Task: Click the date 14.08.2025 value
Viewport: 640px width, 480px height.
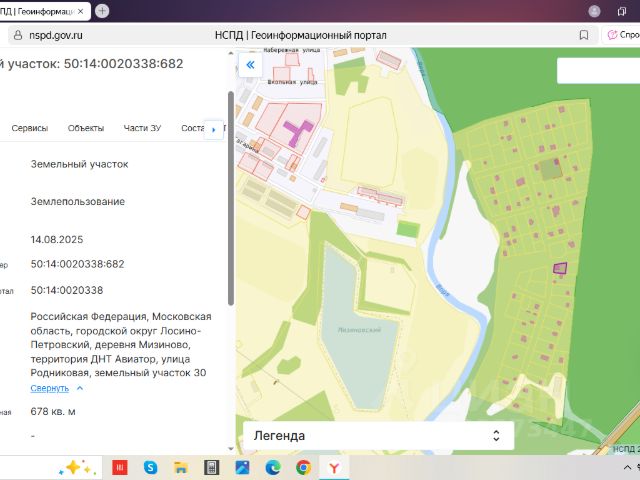Action: coord(57,240)
